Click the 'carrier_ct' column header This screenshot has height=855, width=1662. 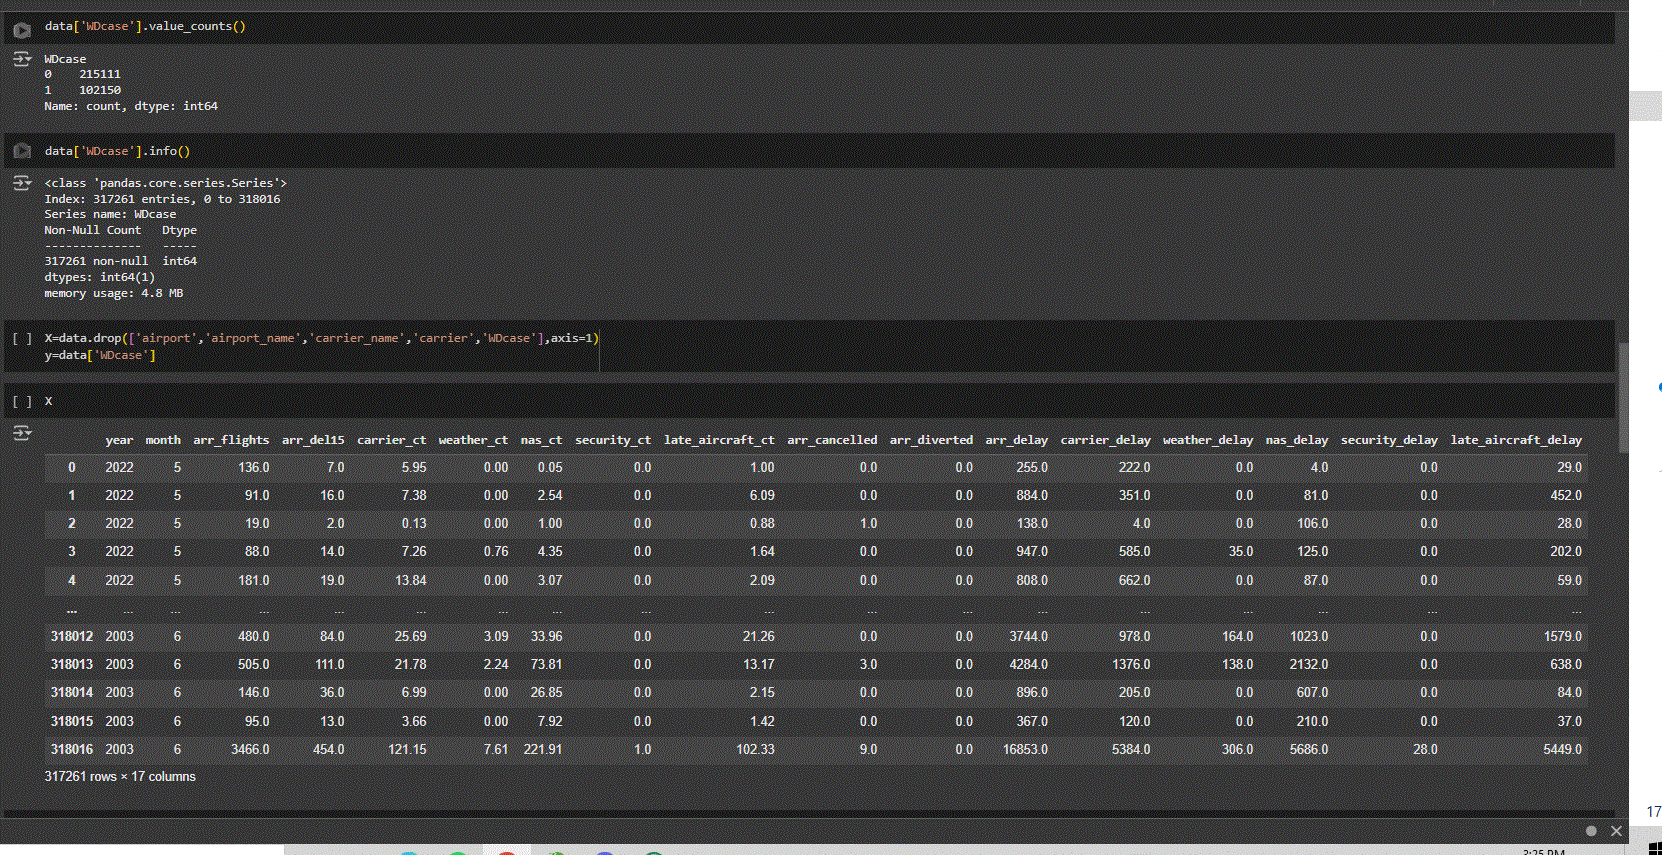pos(391,440)
